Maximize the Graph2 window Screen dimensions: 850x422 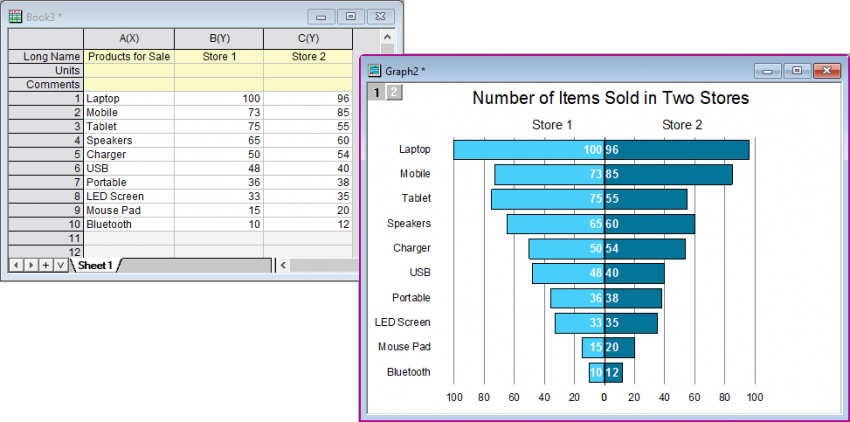[x=797, y=71]
